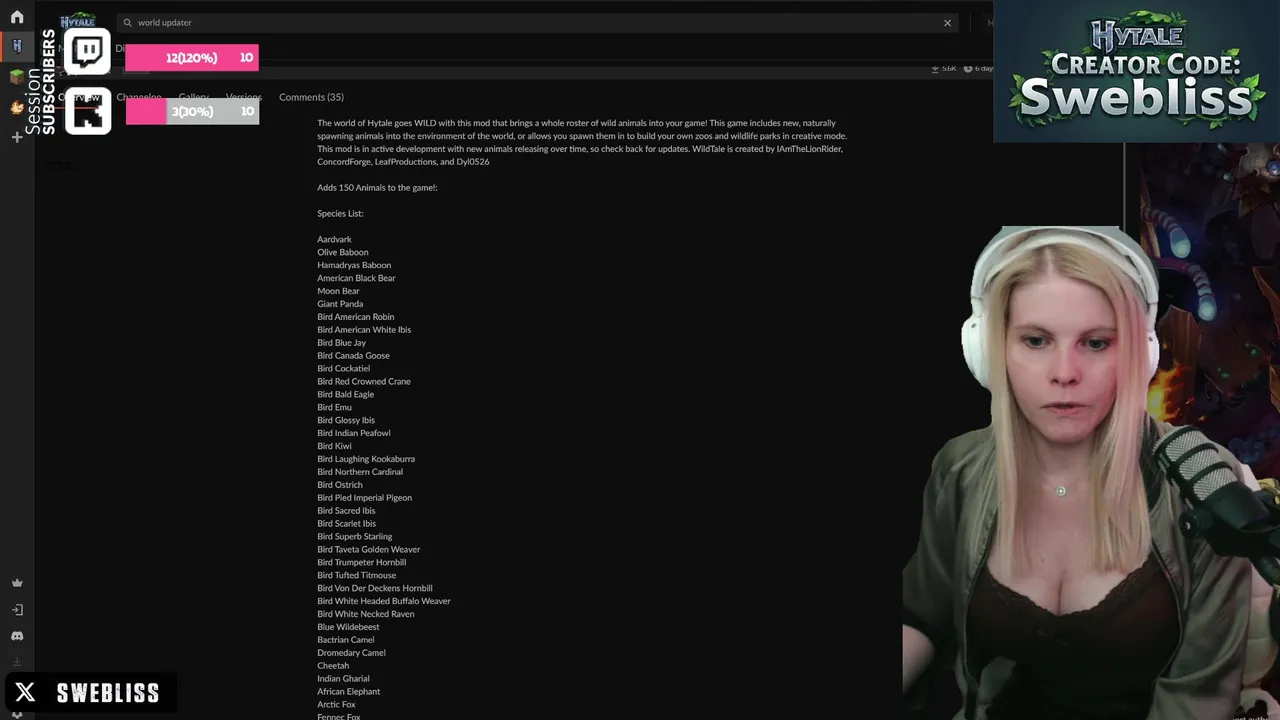The width and height of the screenshot is (1280, 720).
Task: Click the 'Bird Emu' entry
Action: point(335,408)
